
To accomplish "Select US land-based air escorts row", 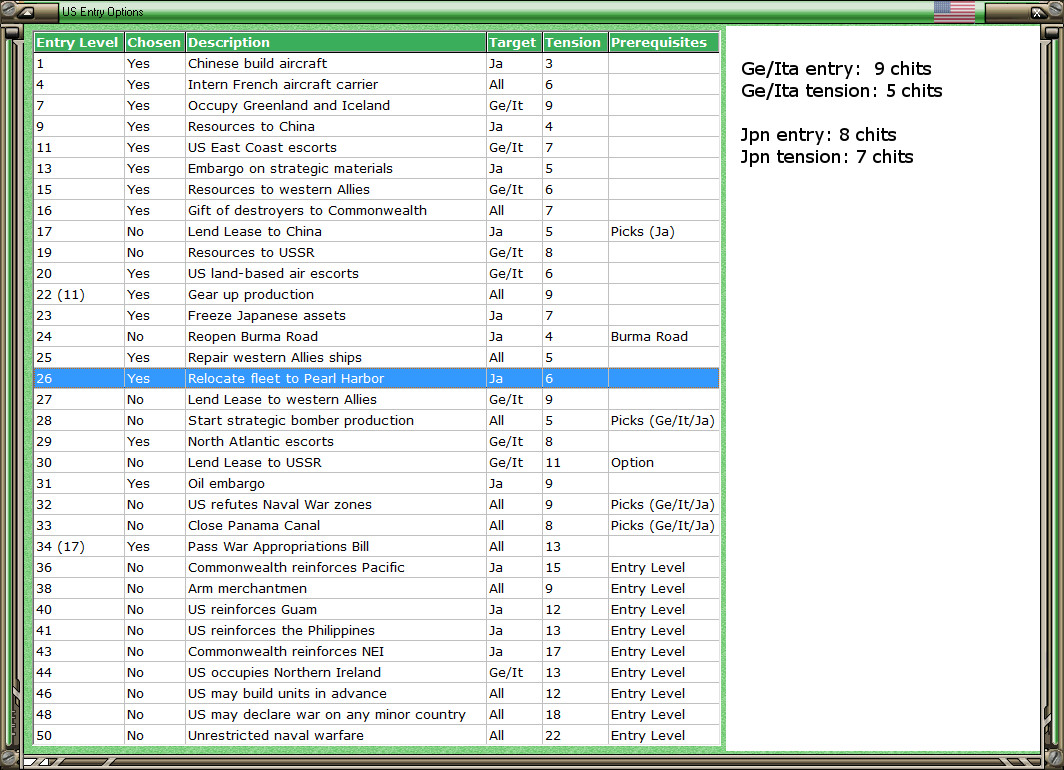I will coord(377,274).
